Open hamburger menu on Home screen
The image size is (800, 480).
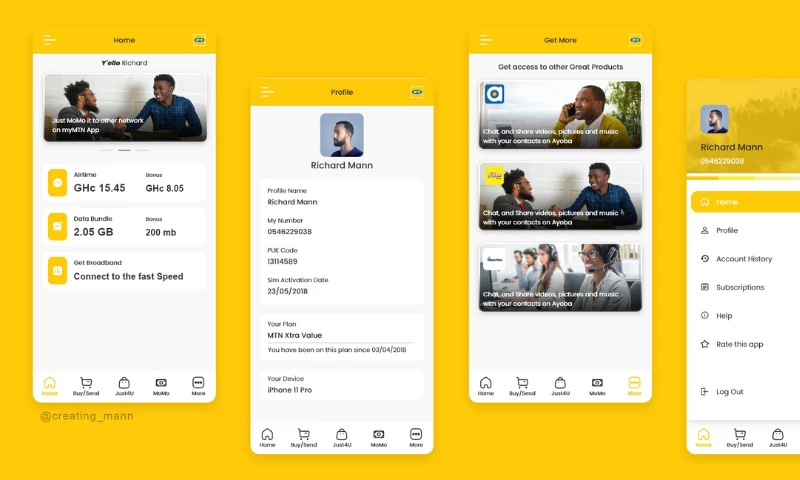pos(49,40)
